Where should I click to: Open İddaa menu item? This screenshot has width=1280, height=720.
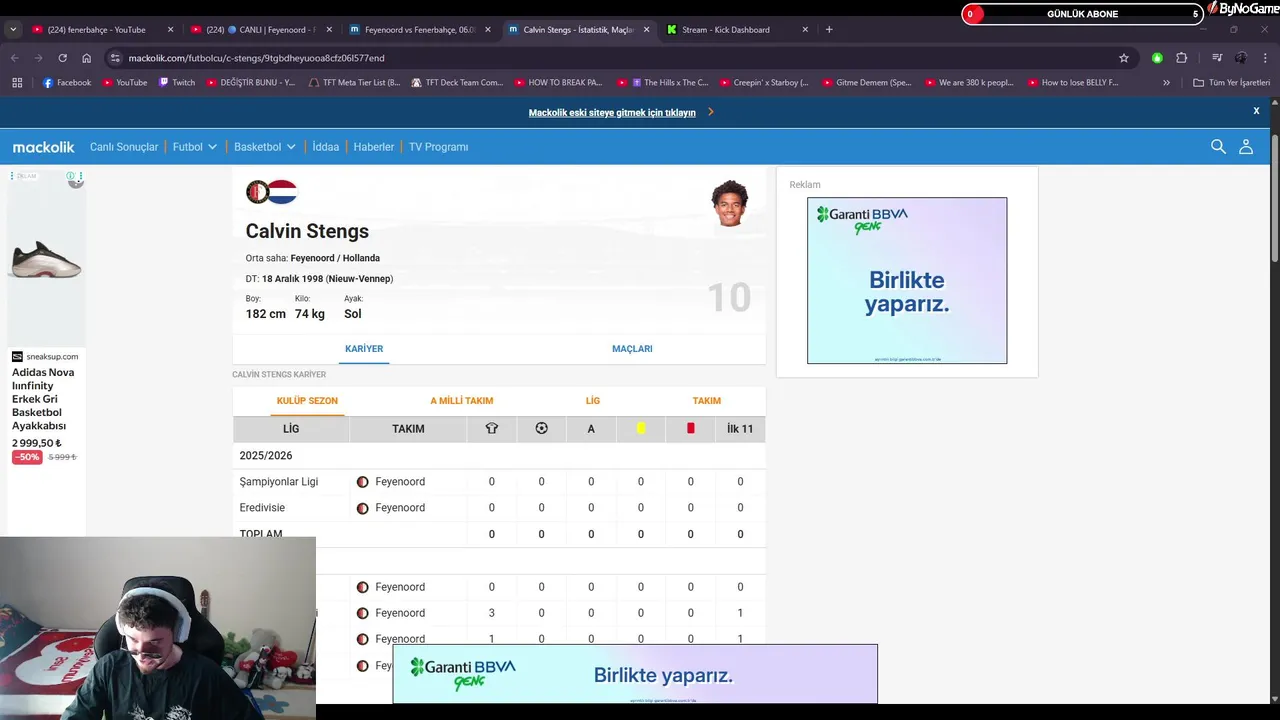tap(325, 147)
